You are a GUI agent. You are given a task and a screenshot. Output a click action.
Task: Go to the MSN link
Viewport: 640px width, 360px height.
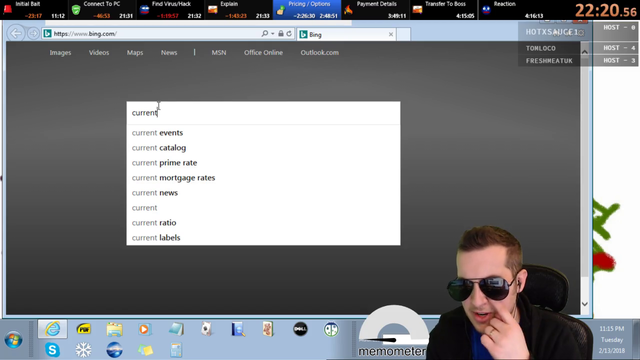click(x=219, y=53)
